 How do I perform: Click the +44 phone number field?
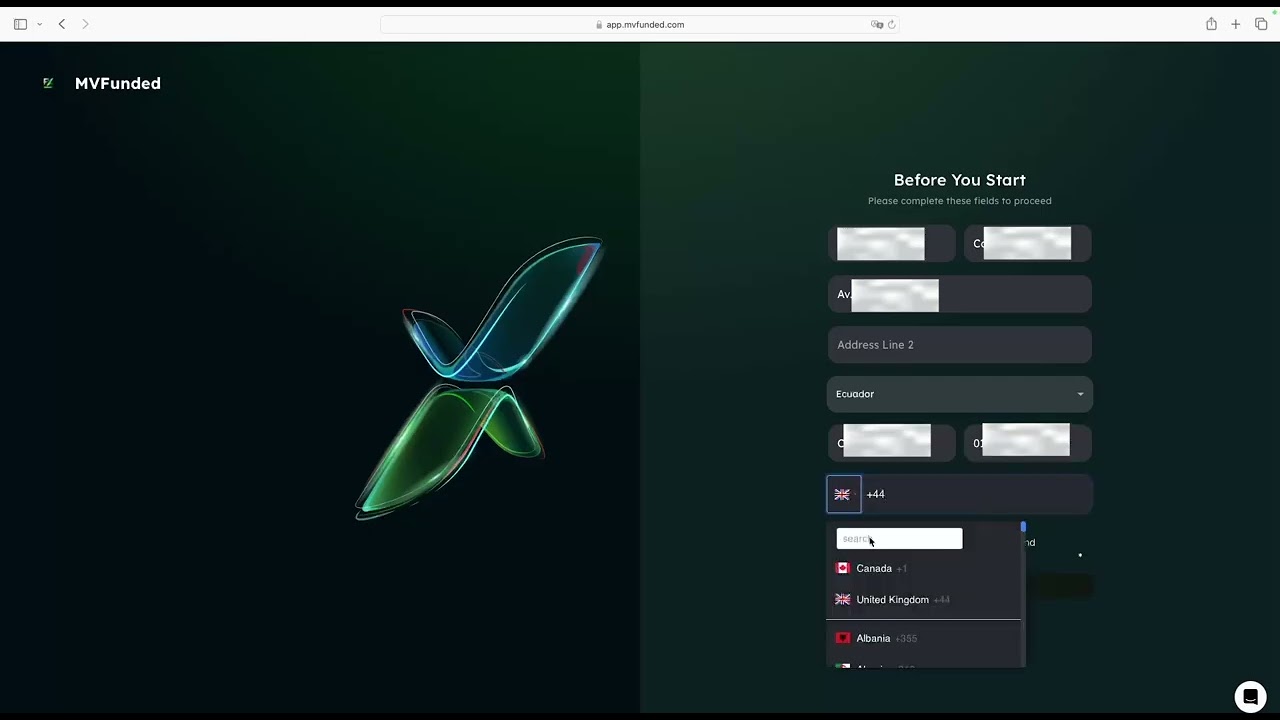click(976, 494)
